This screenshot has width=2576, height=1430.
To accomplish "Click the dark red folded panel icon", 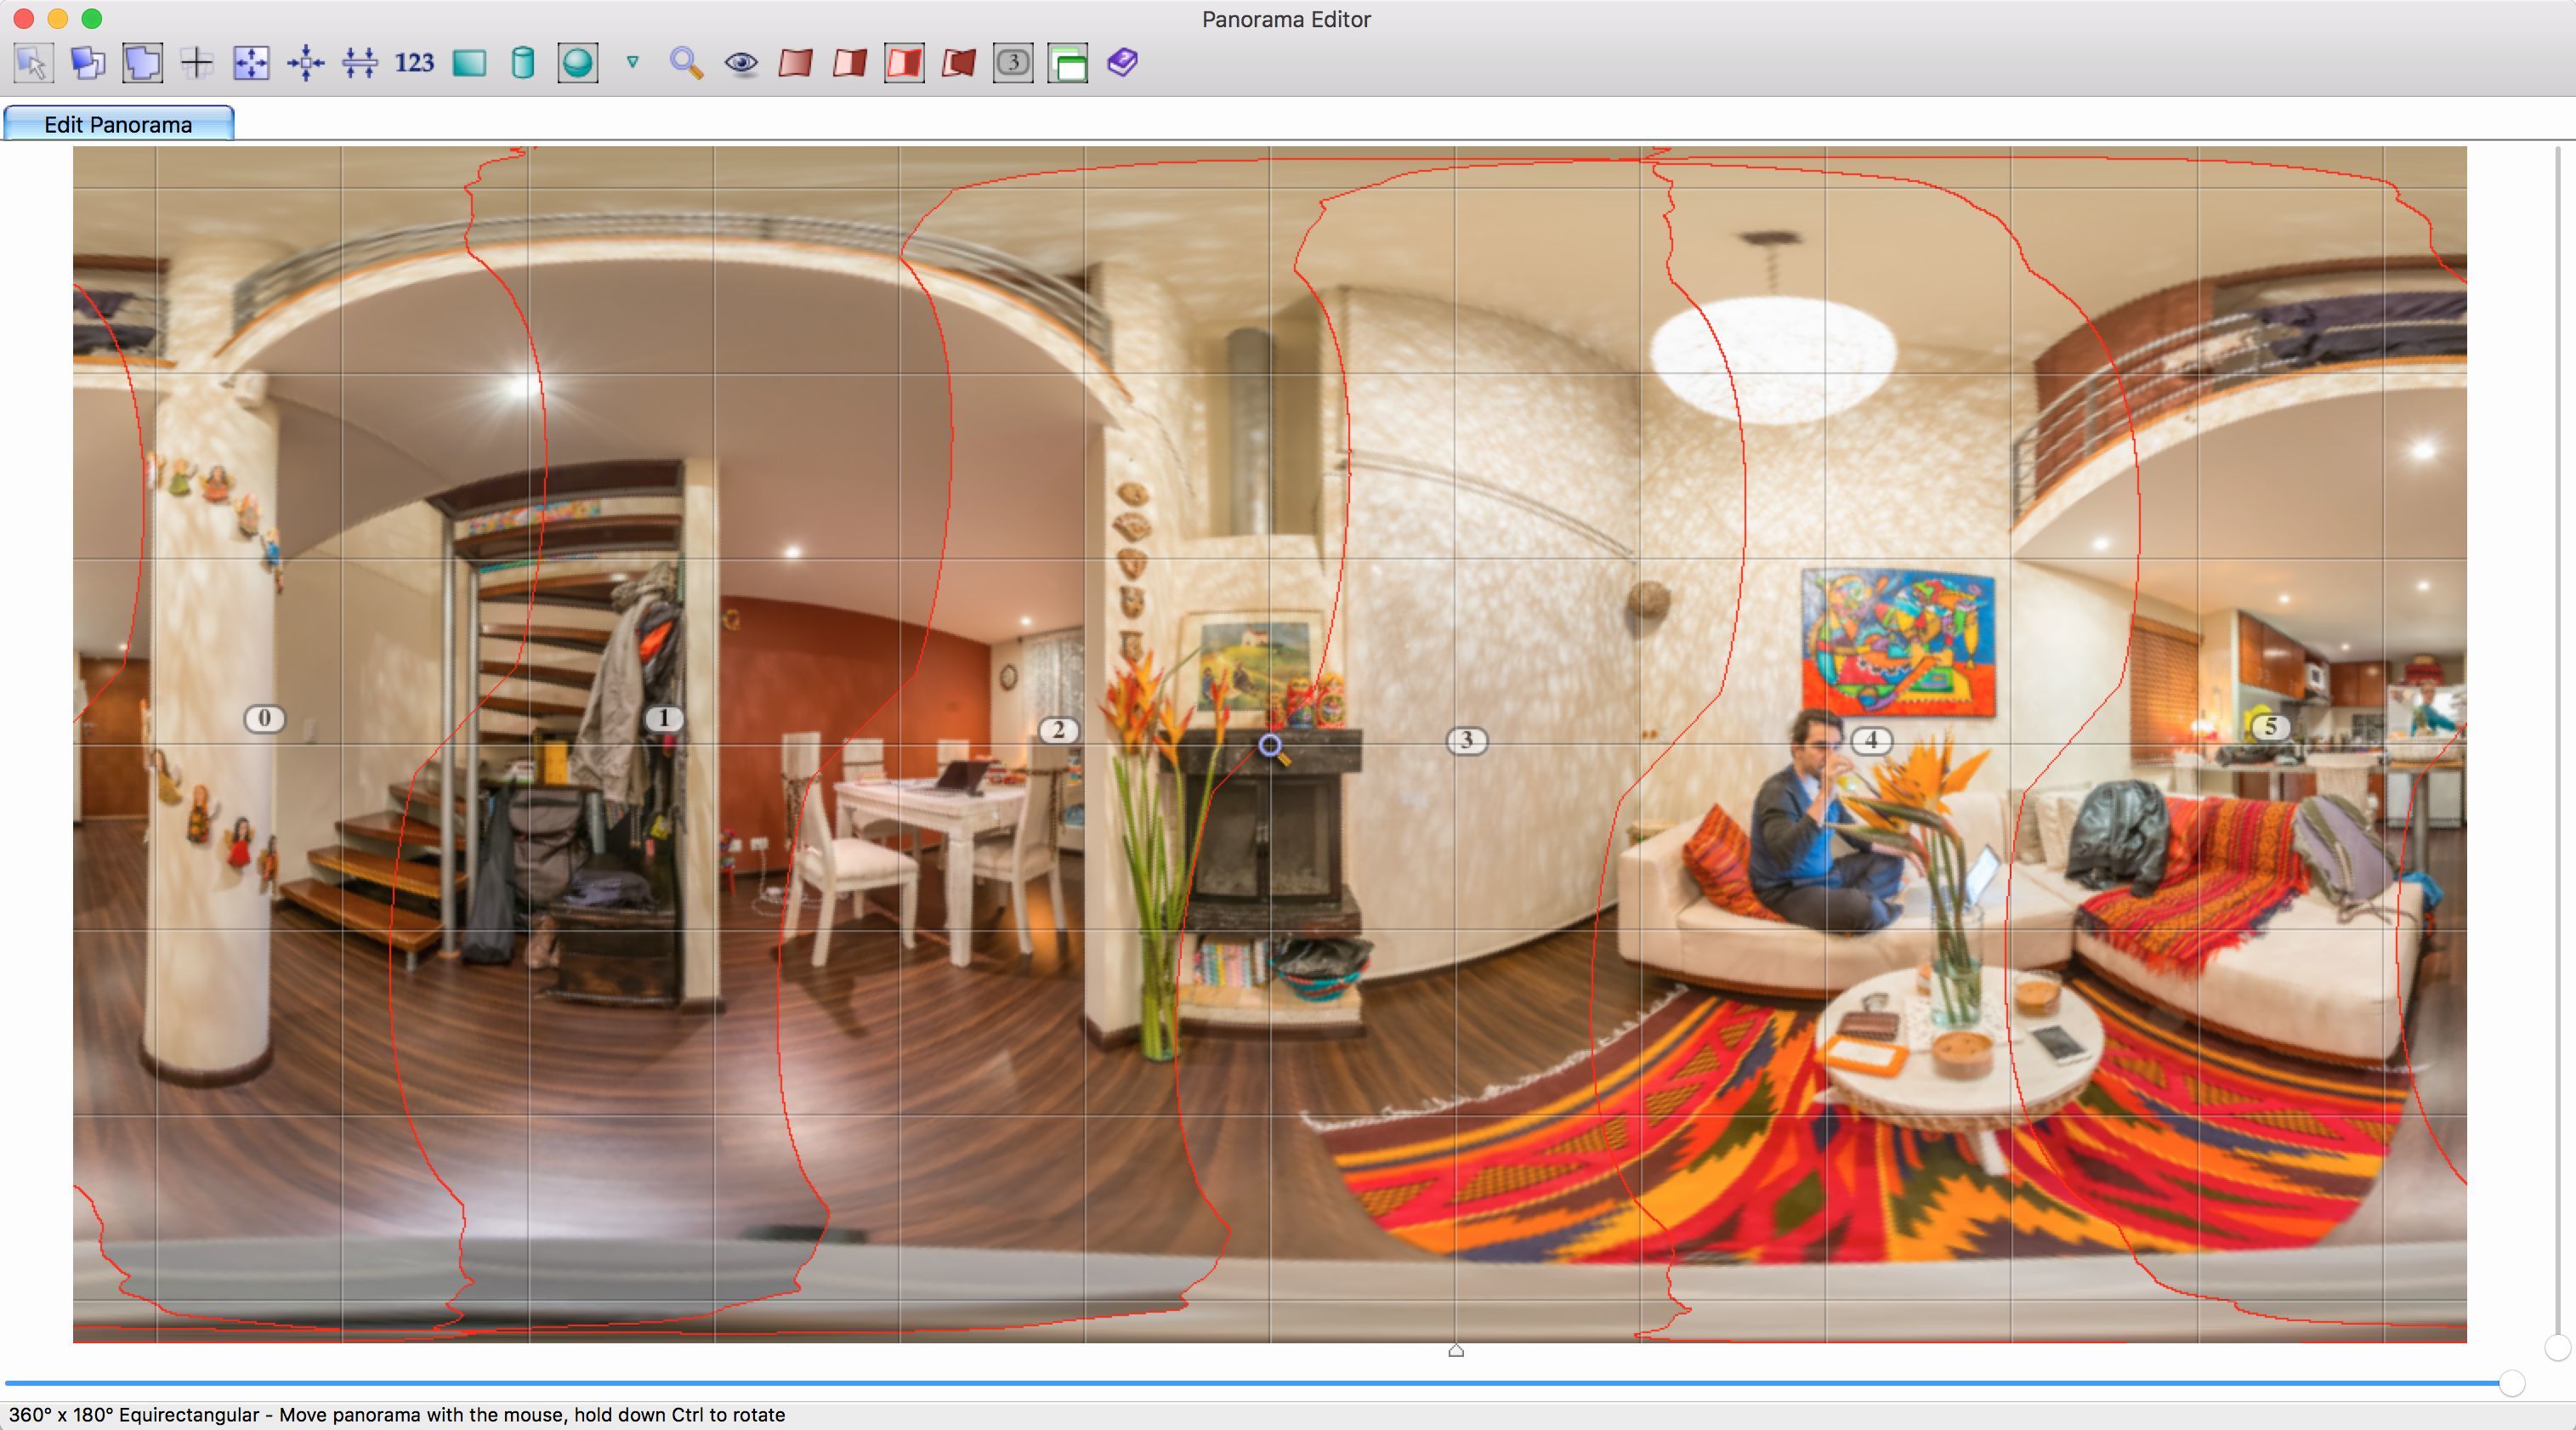I will click(x=959, y=63).
